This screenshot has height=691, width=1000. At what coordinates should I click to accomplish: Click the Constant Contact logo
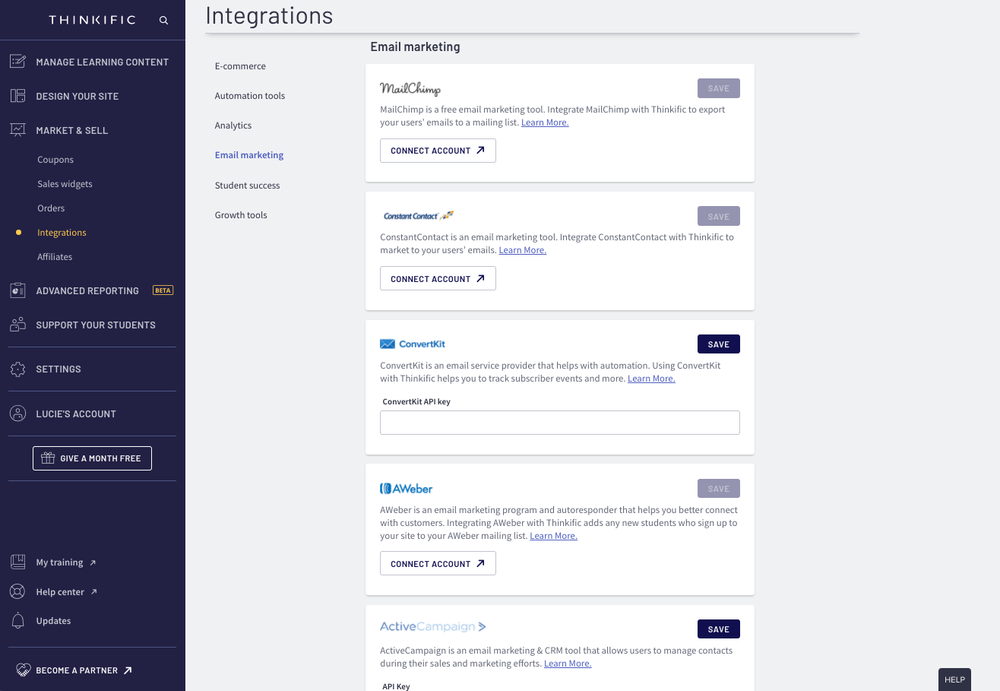click(418, 216)
